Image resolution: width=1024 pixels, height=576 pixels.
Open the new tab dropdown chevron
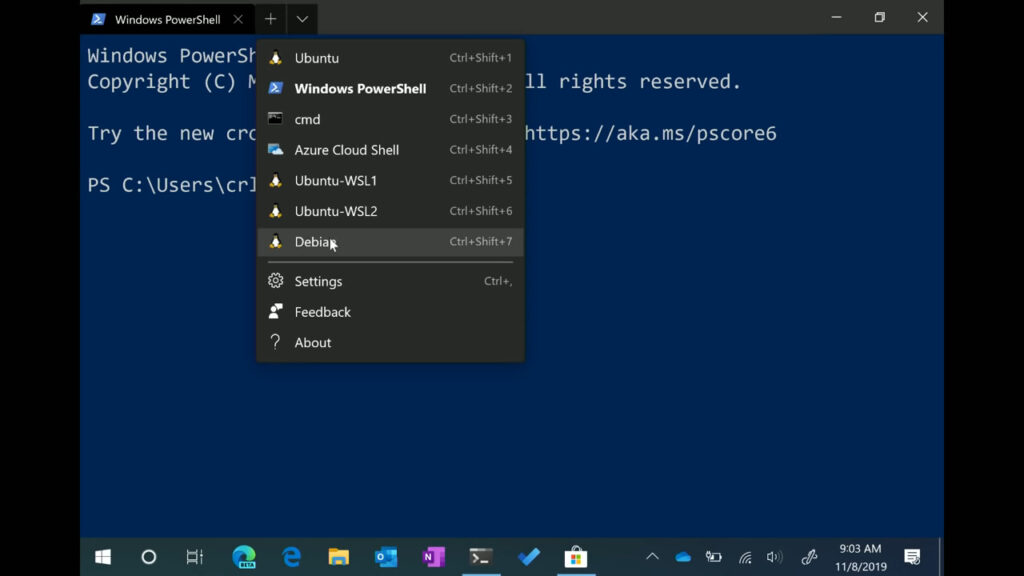click(x=302, y=19)
